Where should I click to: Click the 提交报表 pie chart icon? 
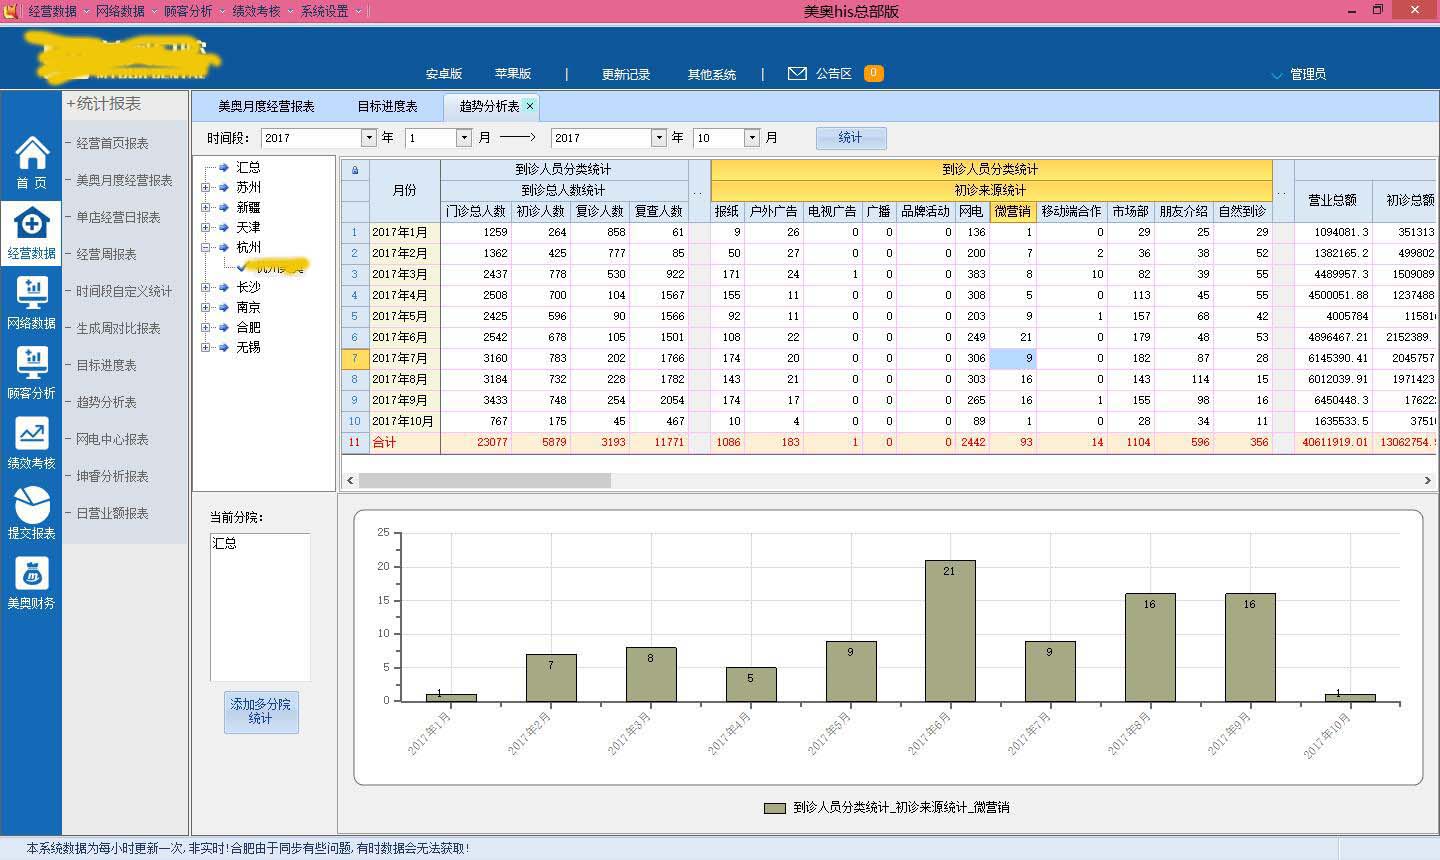(x=31, y=504)
